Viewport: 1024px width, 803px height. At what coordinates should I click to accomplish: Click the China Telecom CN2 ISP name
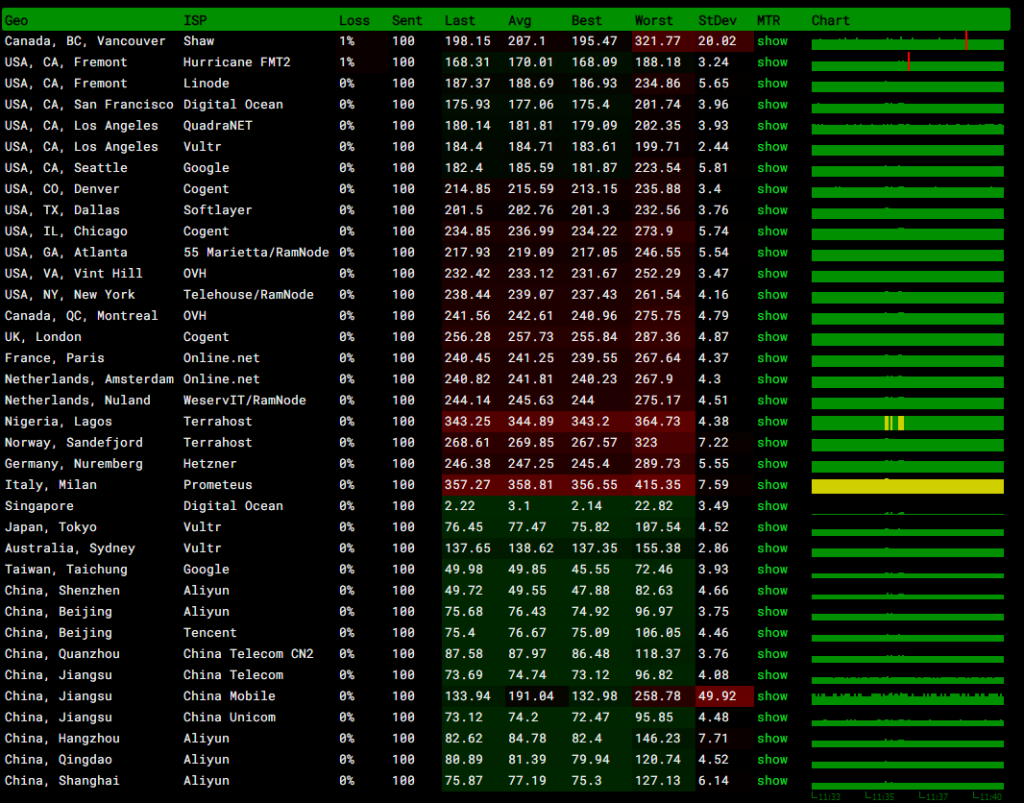(248, 654)
